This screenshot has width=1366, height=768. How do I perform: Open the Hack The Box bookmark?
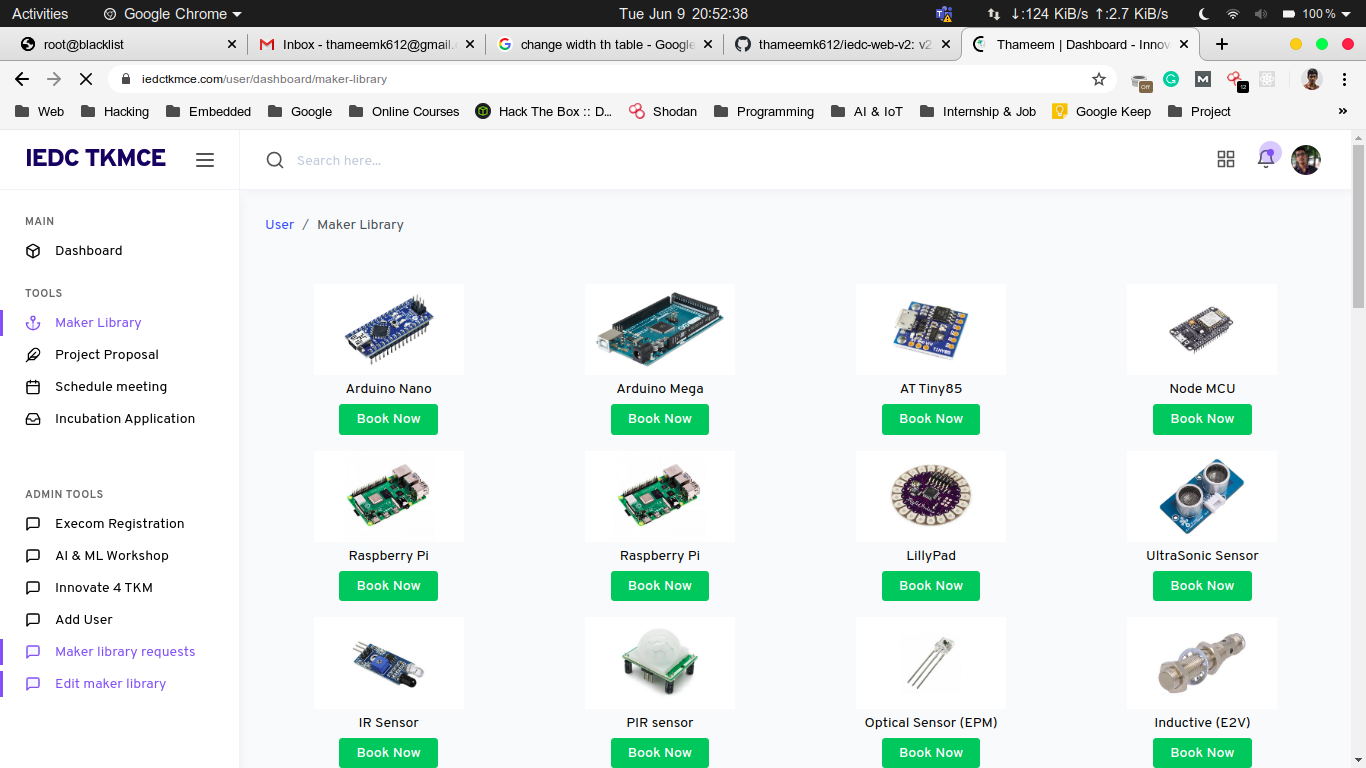pyautogui.click(x=544, y=111)
